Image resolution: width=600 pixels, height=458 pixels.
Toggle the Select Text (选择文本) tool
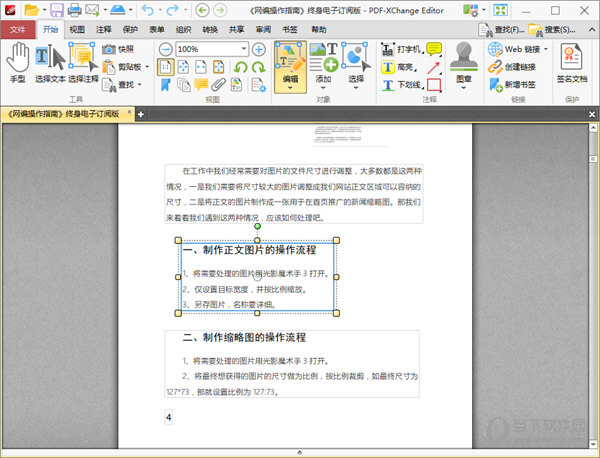click(47, 62)
